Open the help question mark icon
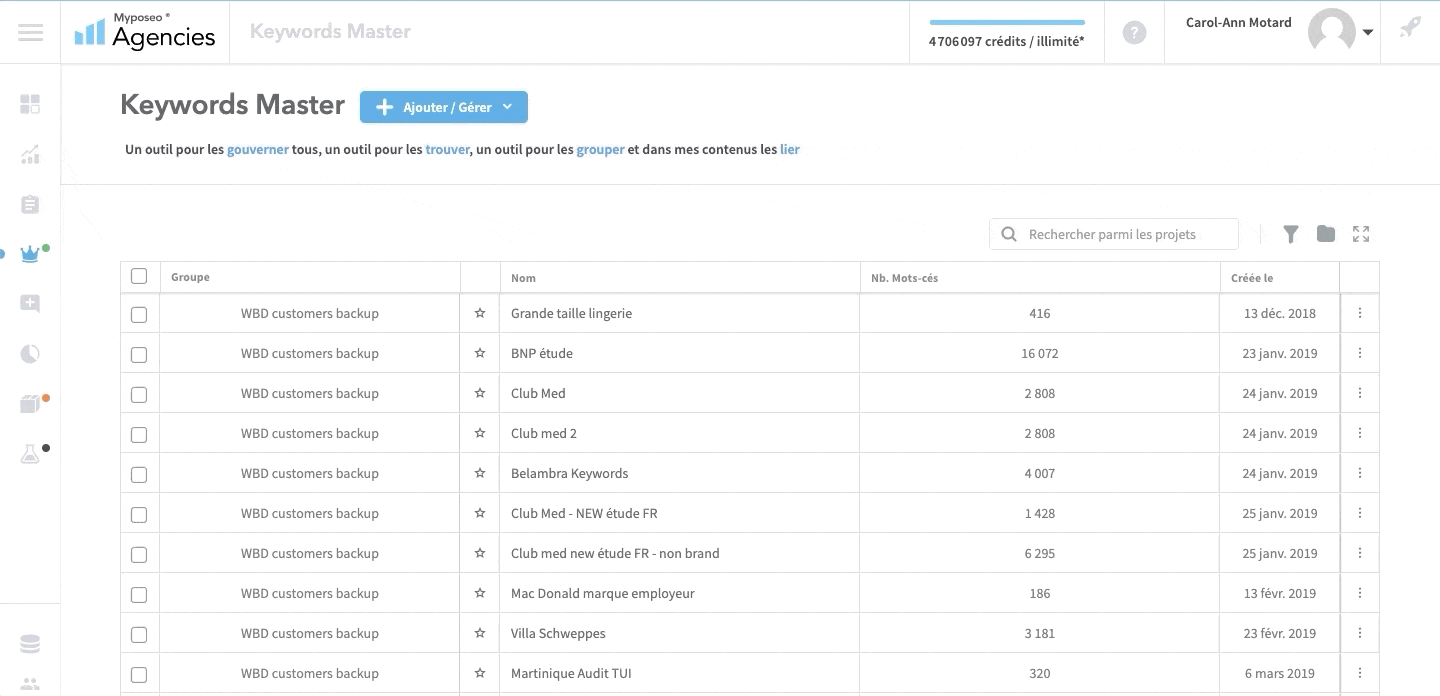 [1134, 32]
